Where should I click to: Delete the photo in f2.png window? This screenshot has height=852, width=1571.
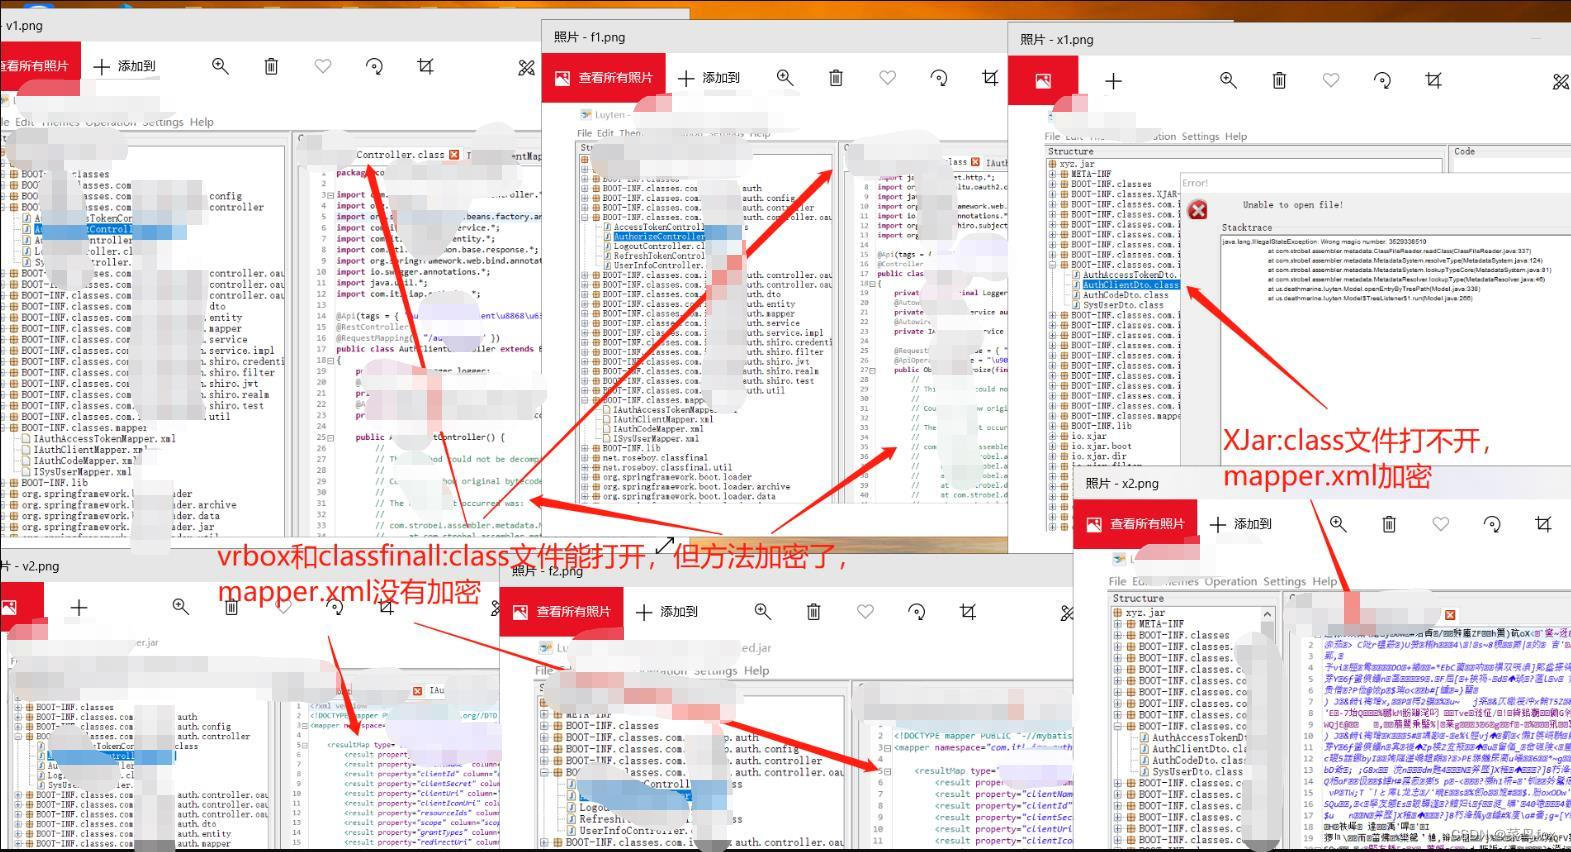pyautogui.click(x=813, y=611)
